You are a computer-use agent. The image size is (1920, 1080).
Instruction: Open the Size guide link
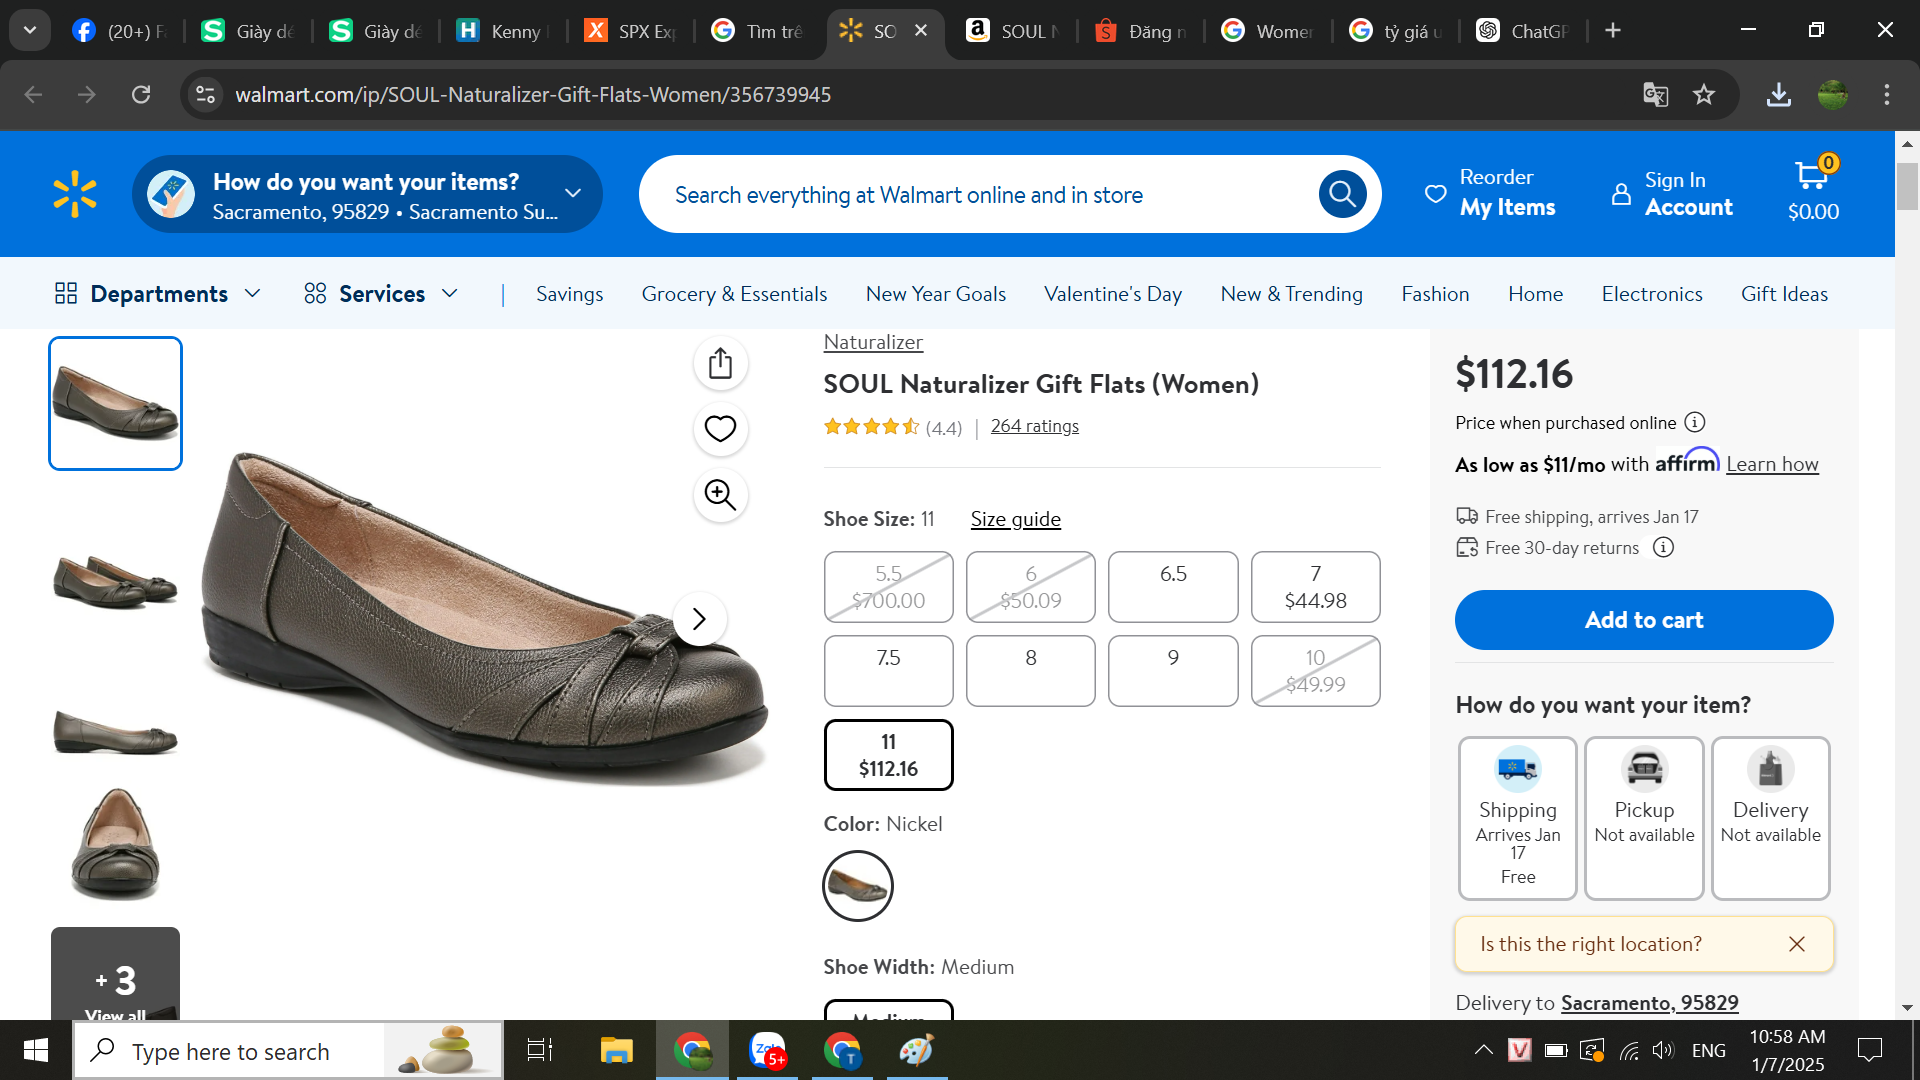[x=1015, y=519]
